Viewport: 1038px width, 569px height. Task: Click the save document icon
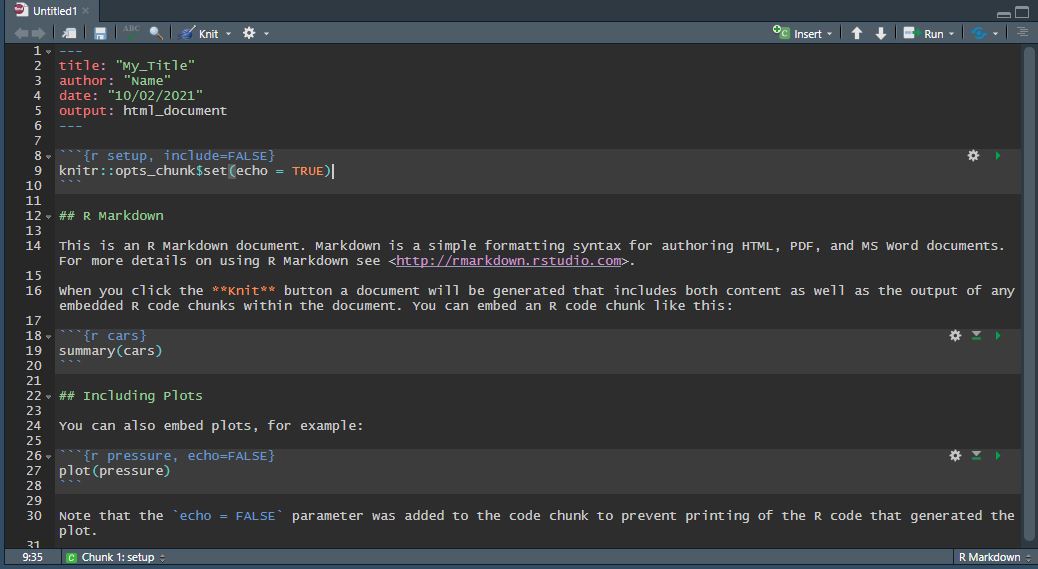[x=100, y=33]
